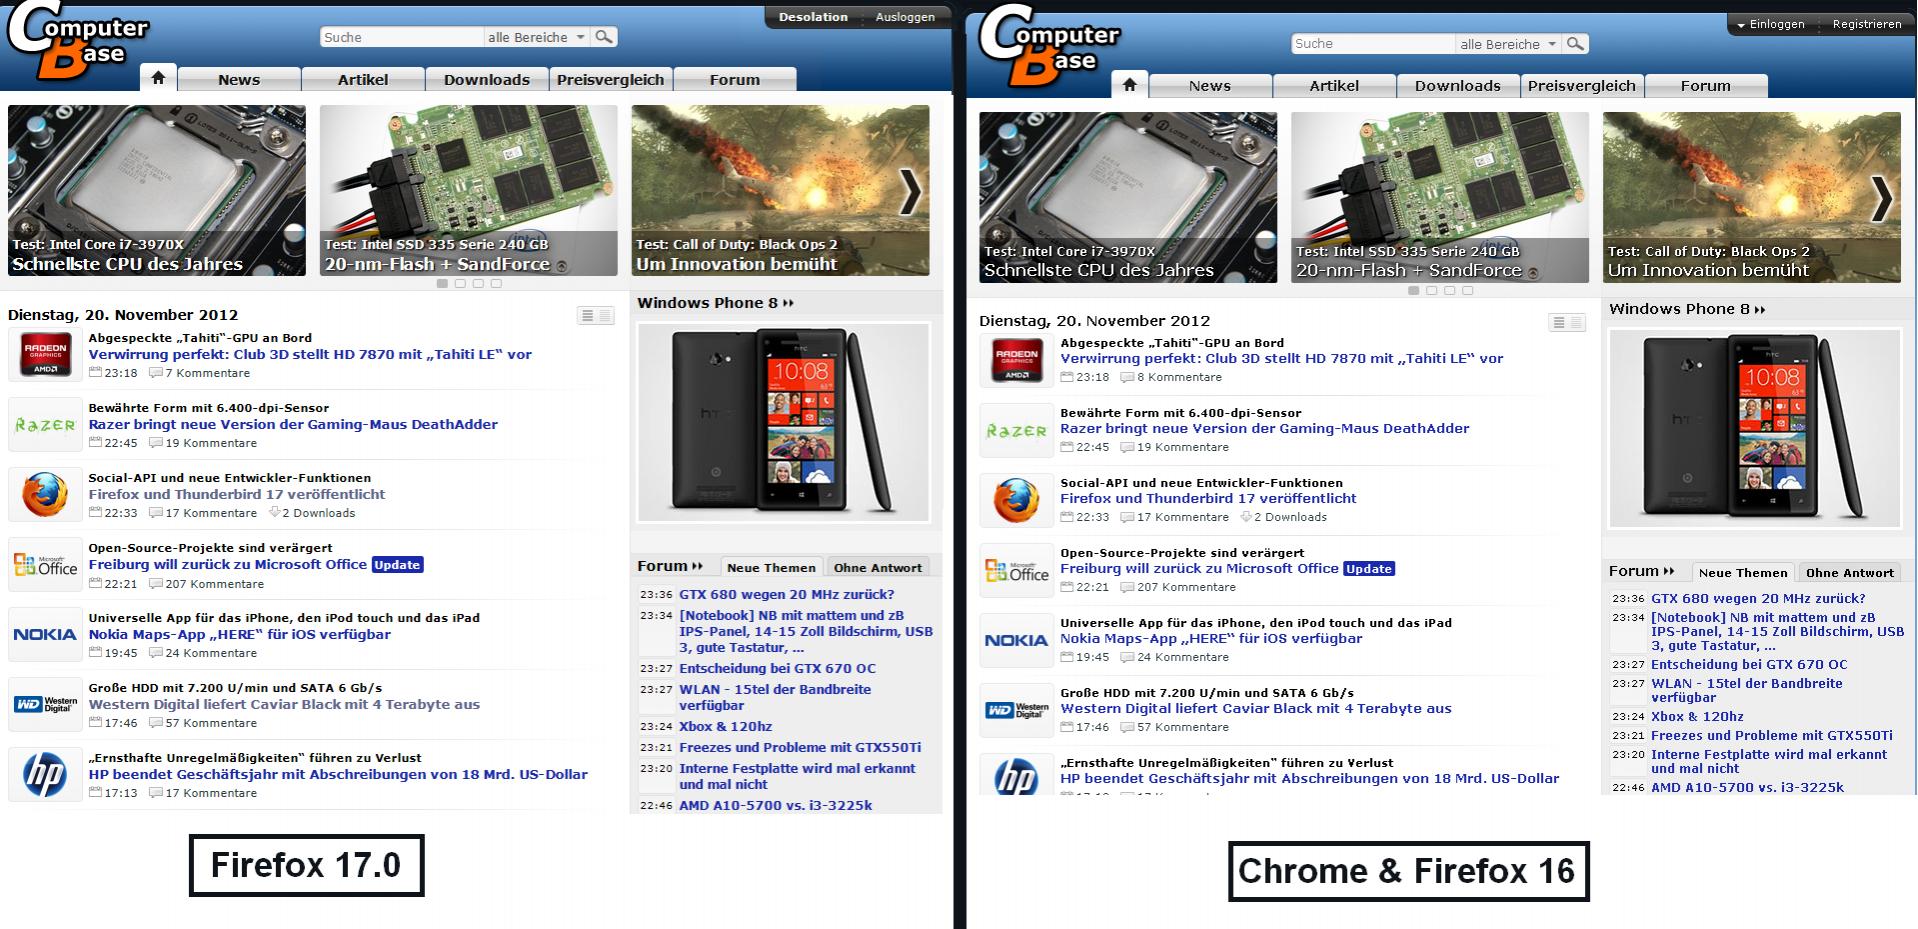Switch to thick-lined news list view, Firefox 17.0 page

[x=587, y=316]
